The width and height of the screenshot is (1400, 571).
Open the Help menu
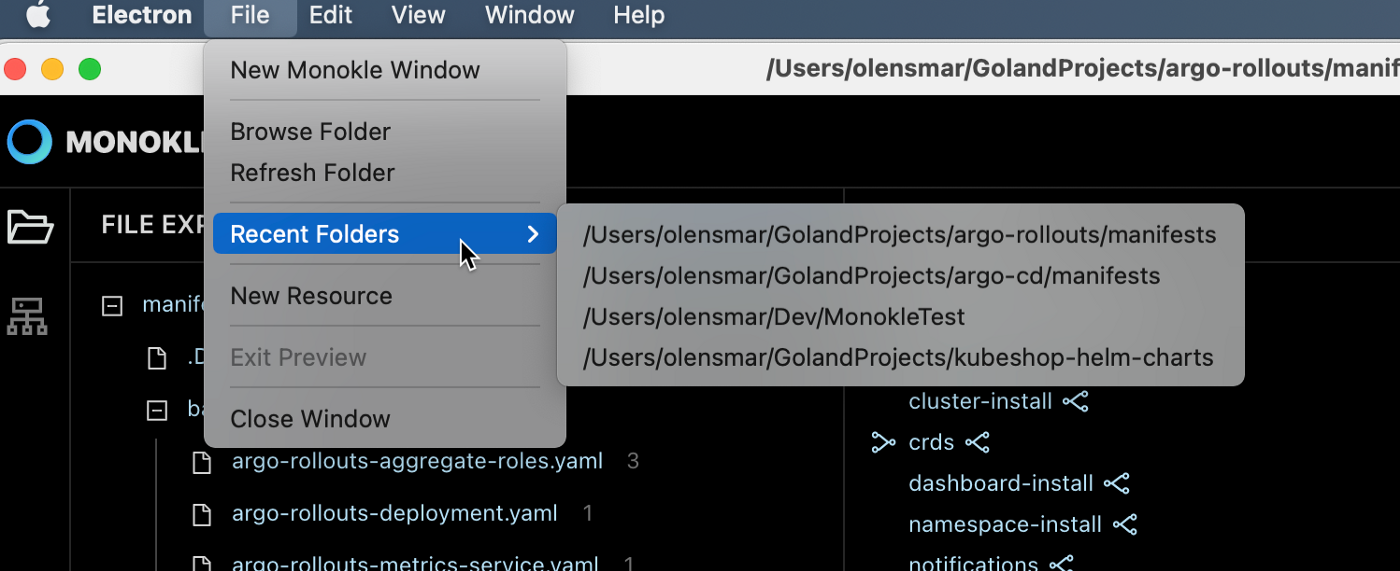(x=638, y=15)
